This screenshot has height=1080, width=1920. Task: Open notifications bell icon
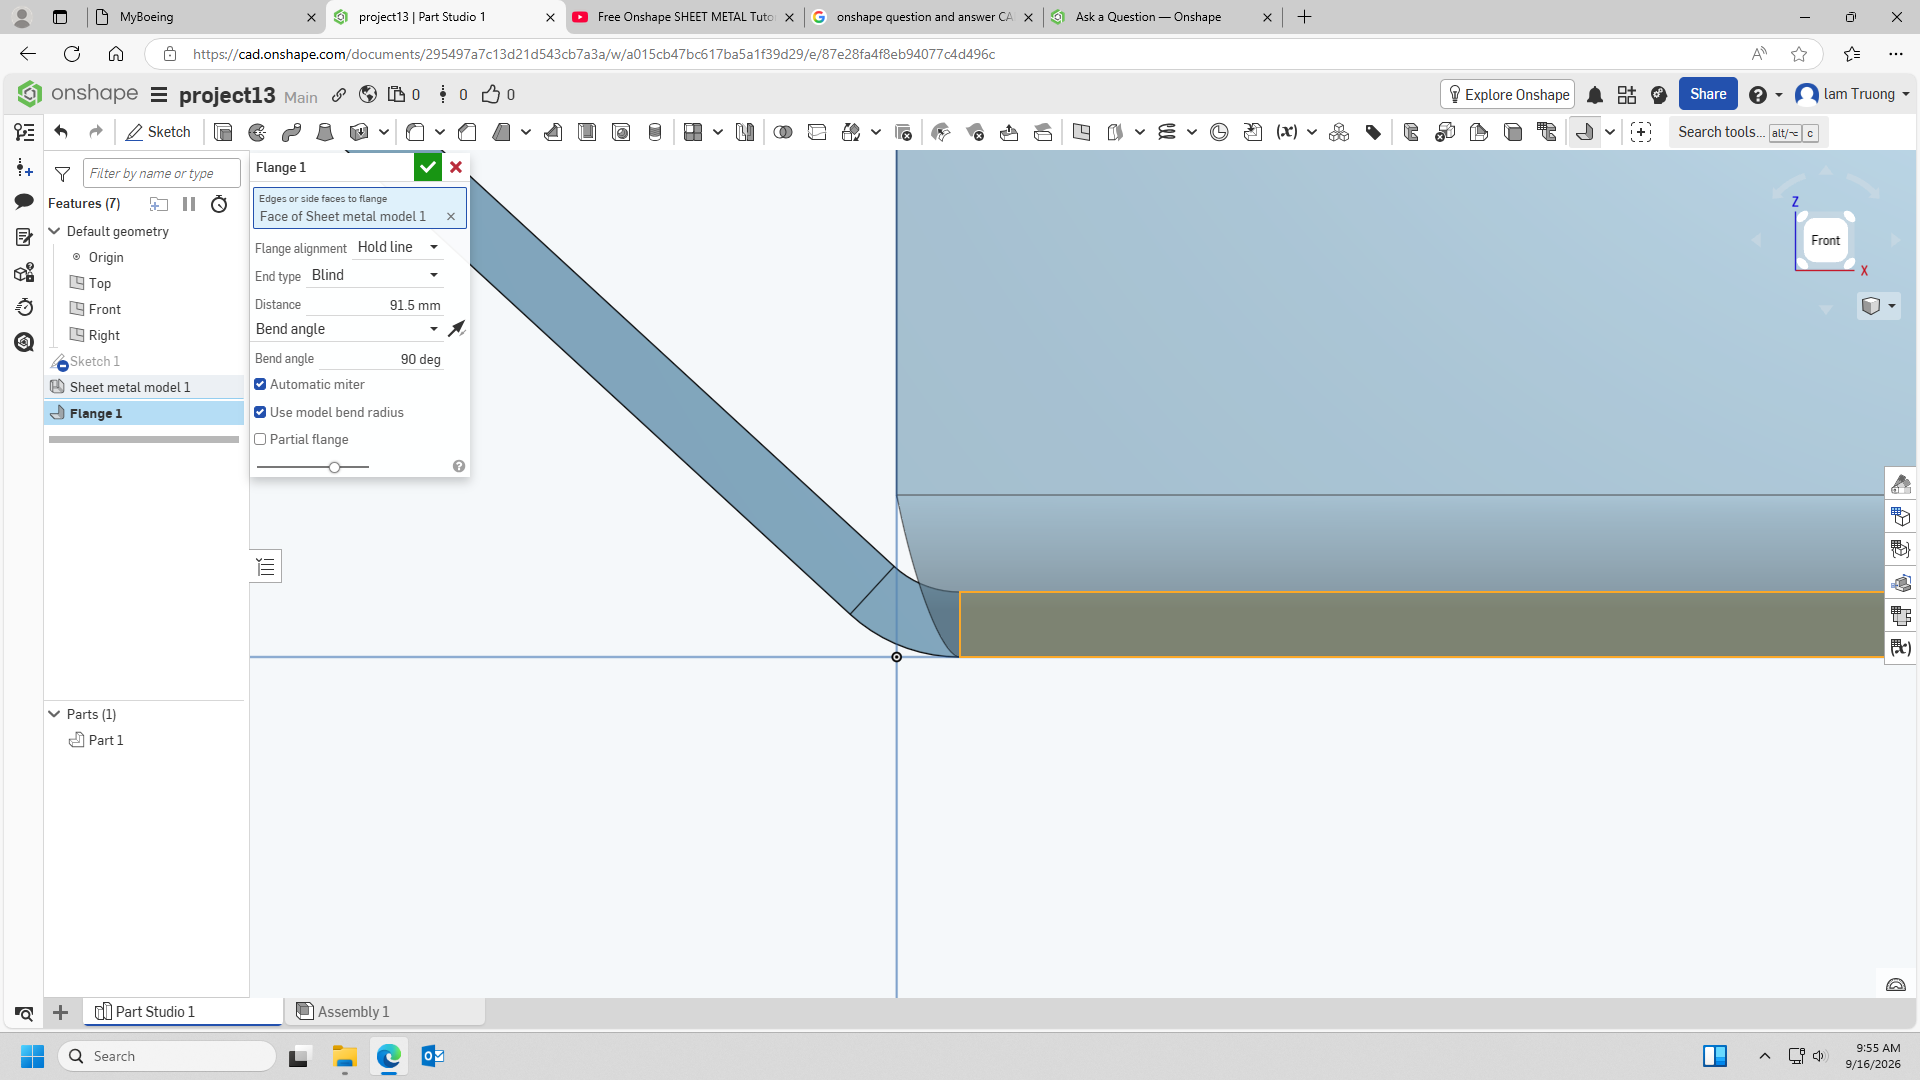(x=1595, y=95)
